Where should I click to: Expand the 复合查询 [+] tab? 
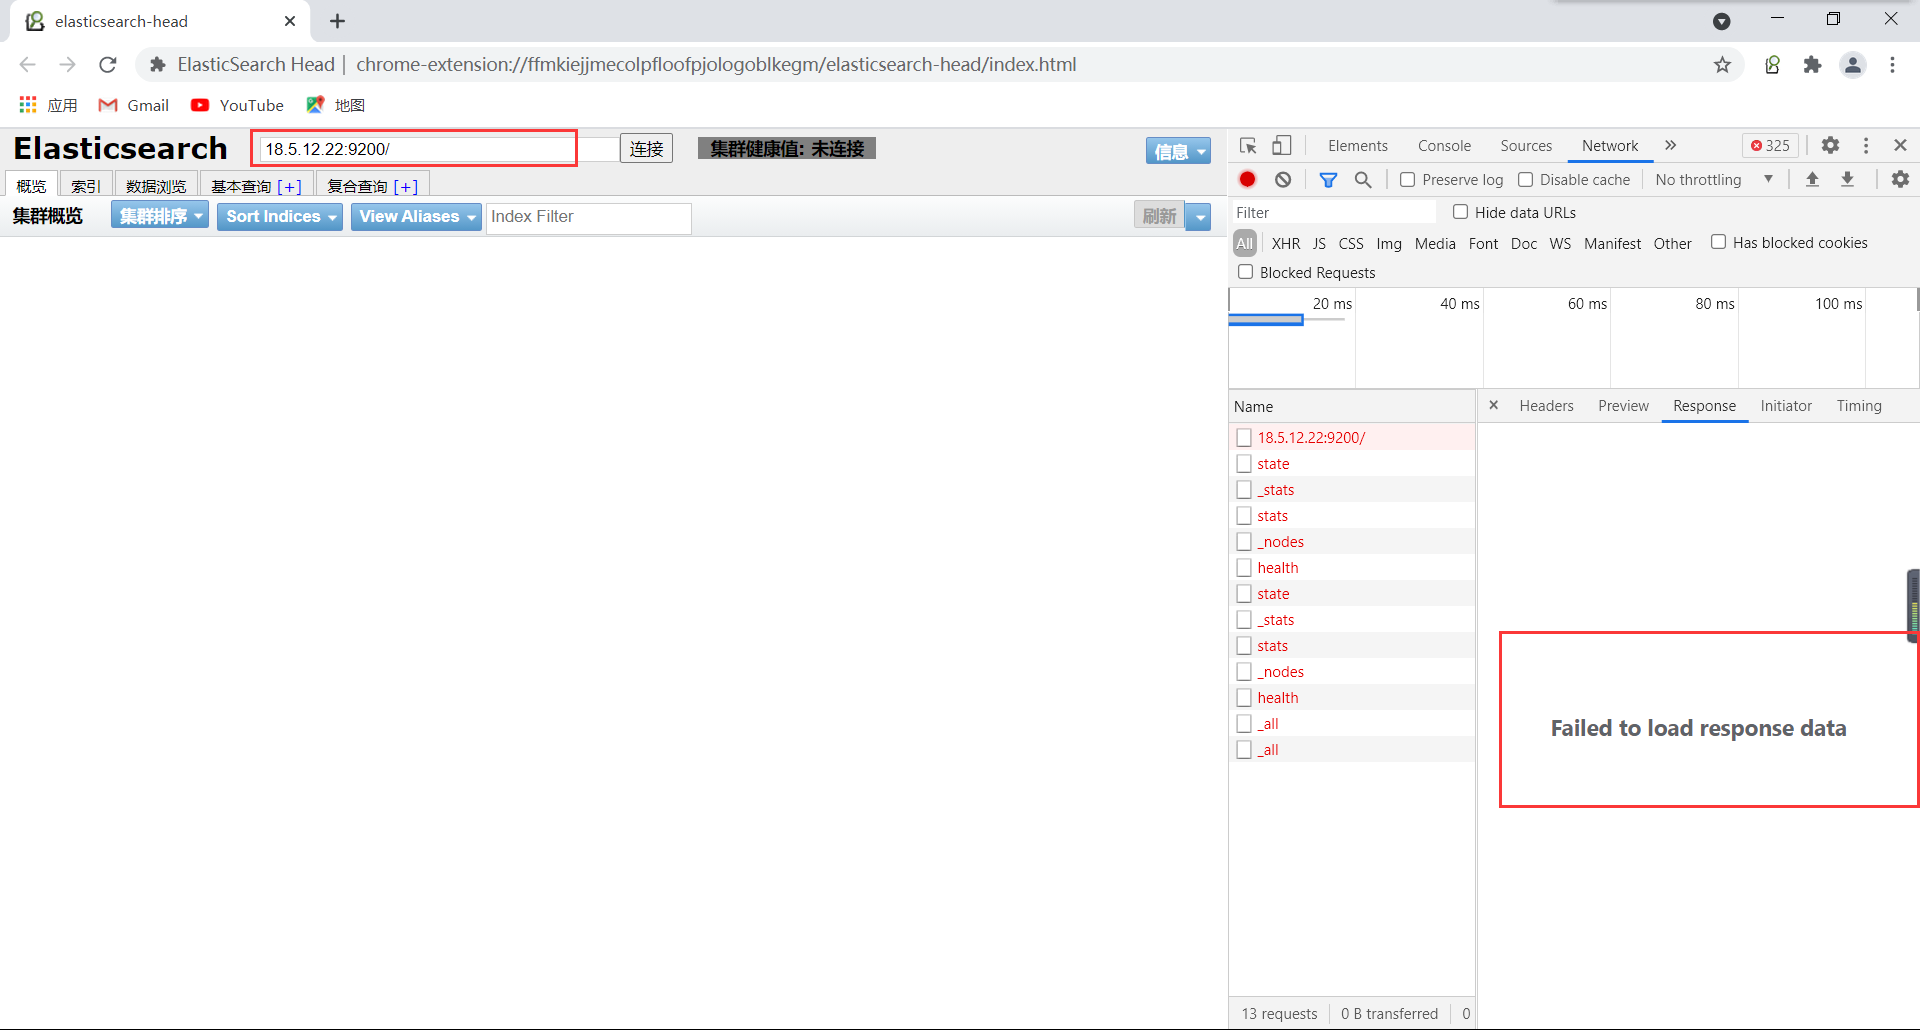click(x=373, y=186)
